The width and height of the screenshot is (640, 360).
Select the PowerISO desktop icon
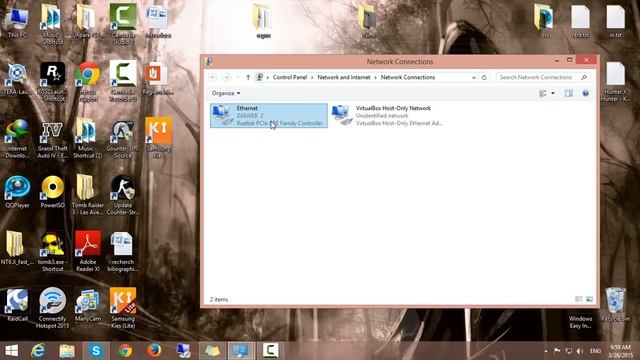[53, 192]
